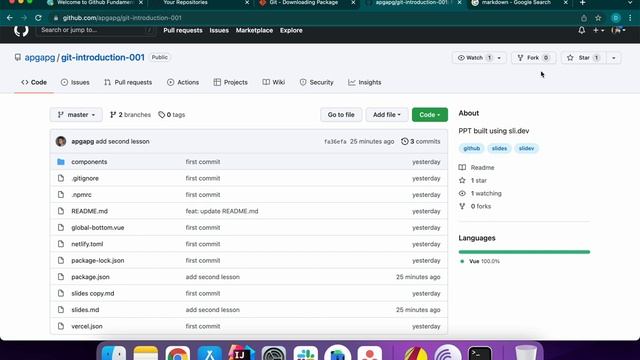The width and height of the screenshot is (640, 360).
Task: Reload the page with refresh icon
Action: pyautogui.click(x=38, y=18)
